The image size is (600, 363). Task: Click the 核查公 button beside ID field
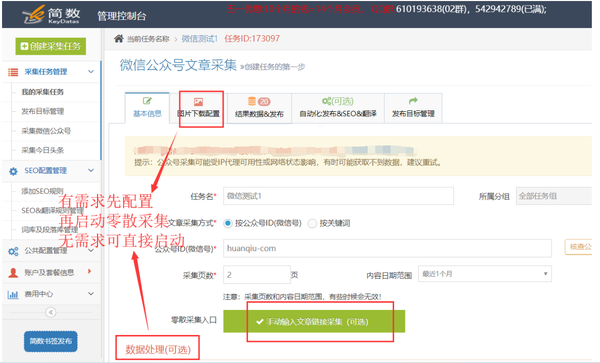(x=578, y=247)
